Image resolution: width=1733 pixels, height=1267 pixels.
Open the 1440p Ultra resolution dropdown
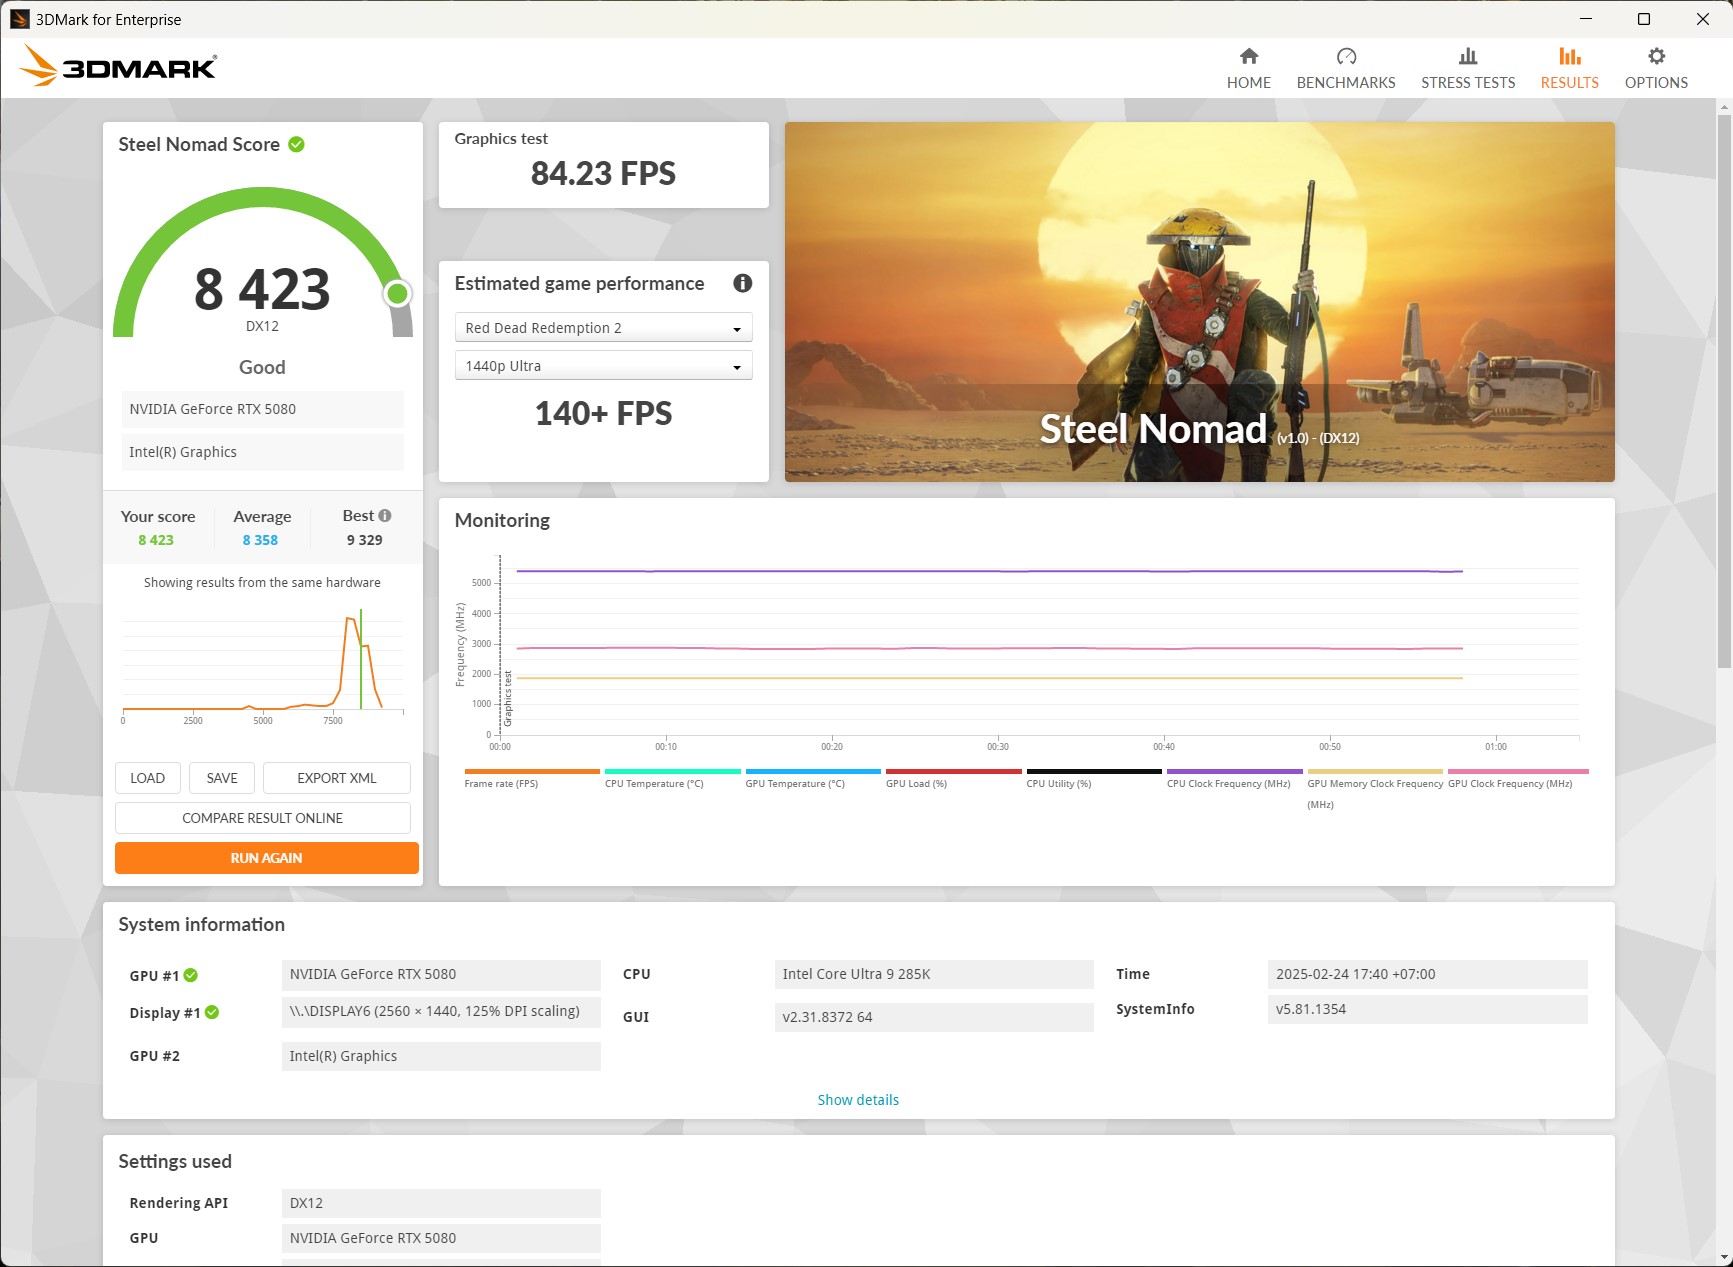click(x=603, y=366)
